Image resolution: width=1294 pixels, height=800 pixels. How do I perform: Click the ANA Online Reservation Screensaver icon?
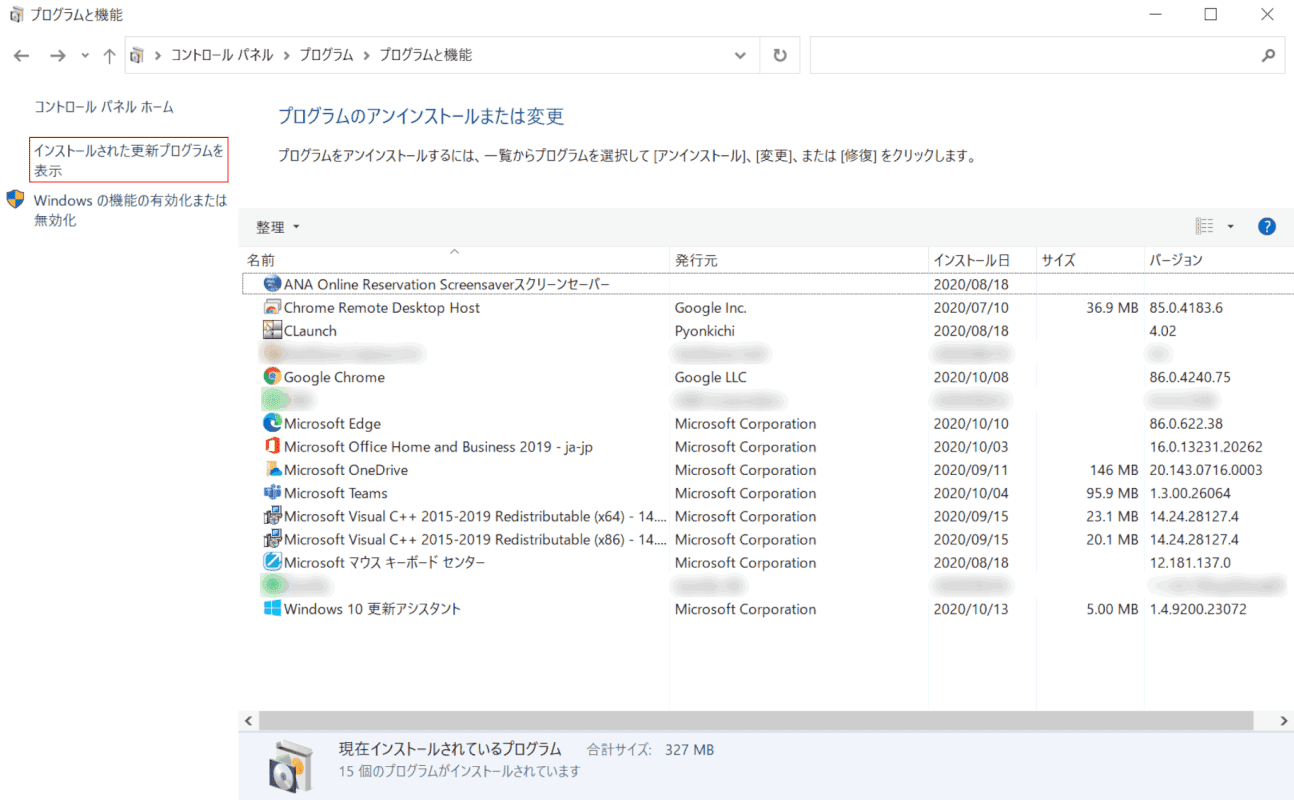tap(272, 284)
